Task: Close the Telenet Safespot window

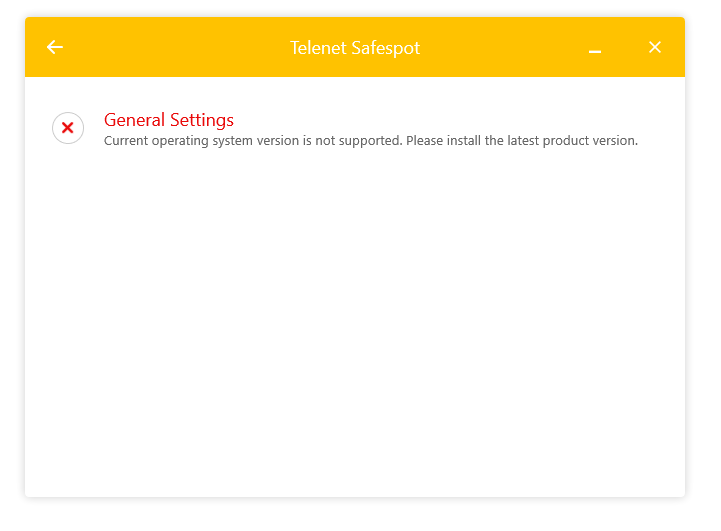Action: click(655, 47)
